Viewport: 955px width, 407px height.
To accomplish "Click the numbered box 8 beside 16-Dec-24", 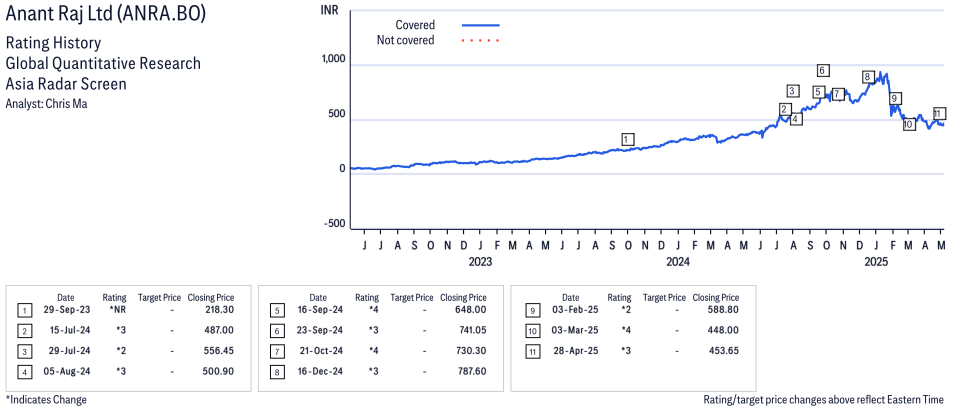I will point(277,372).
